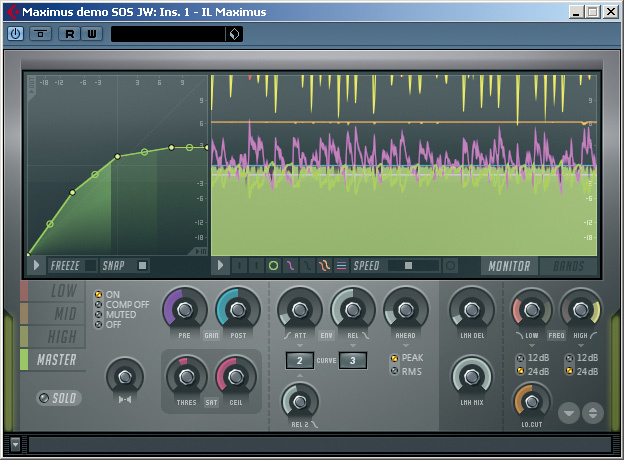The width and height of the screenshot is (624, 460).
Task: Click the first vertical bar display icon
Action: pyautogui.click(x=239, y=265)
